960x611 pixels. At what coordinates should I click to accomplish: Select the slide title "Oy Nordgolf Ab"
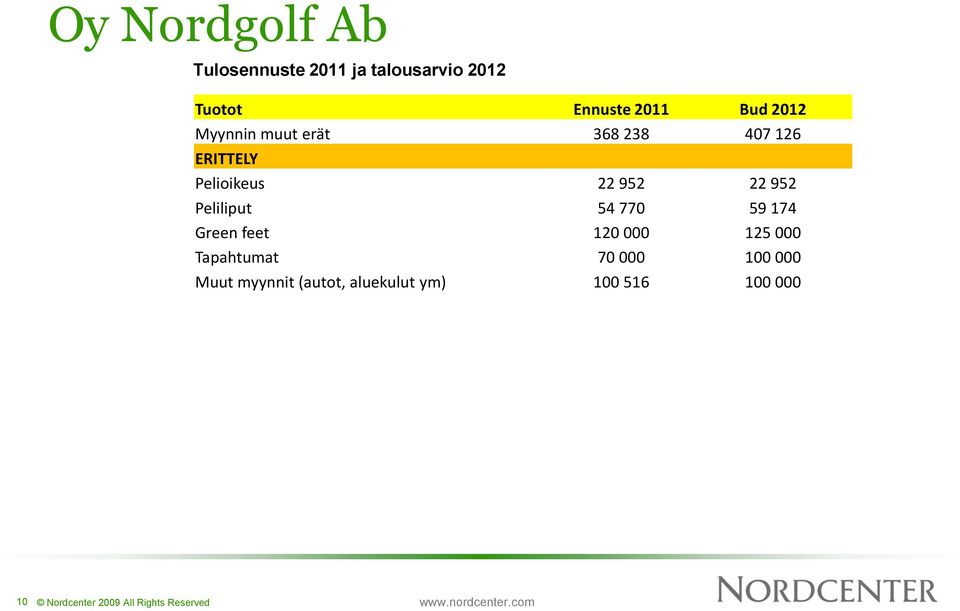(x=217, y=26)
